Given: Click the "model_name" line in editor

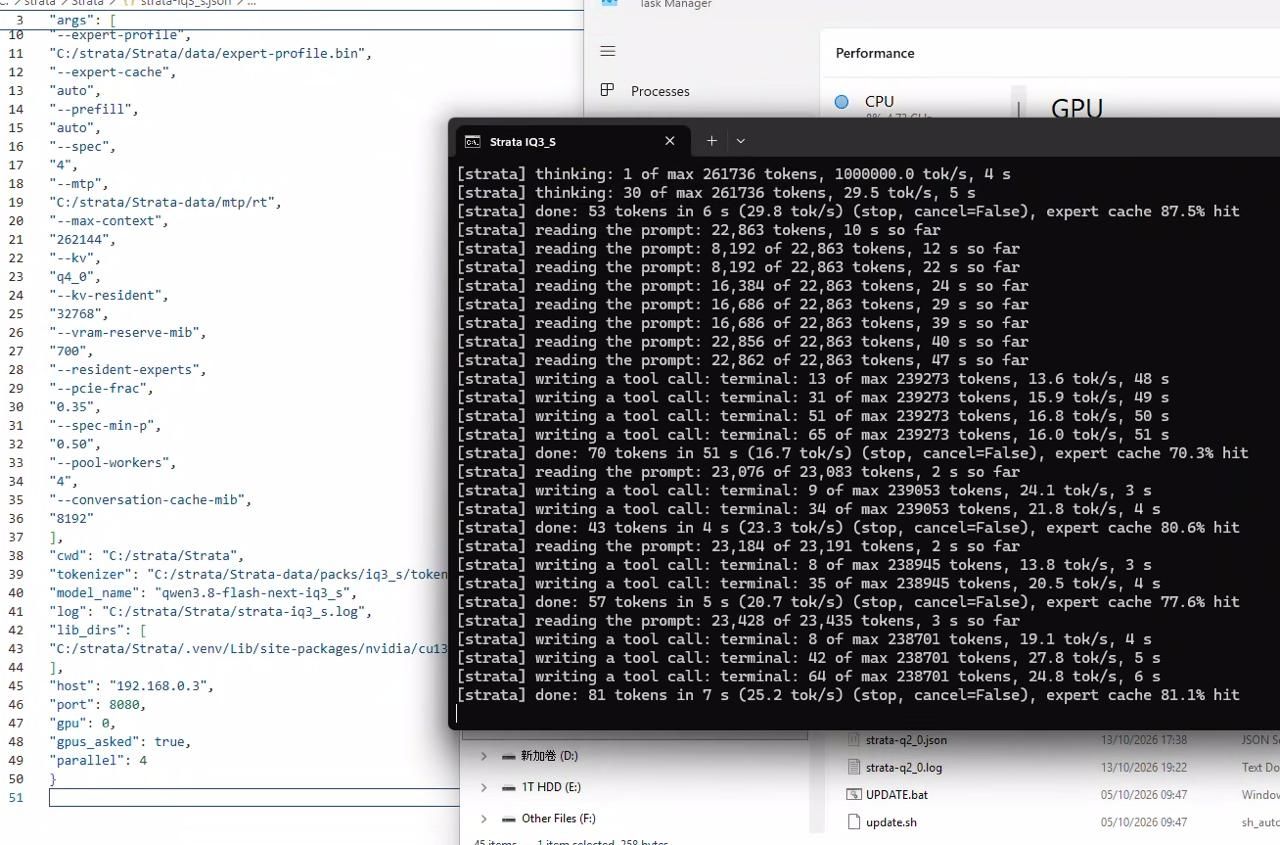Looking at the screenshot, I should pos(203,593).
